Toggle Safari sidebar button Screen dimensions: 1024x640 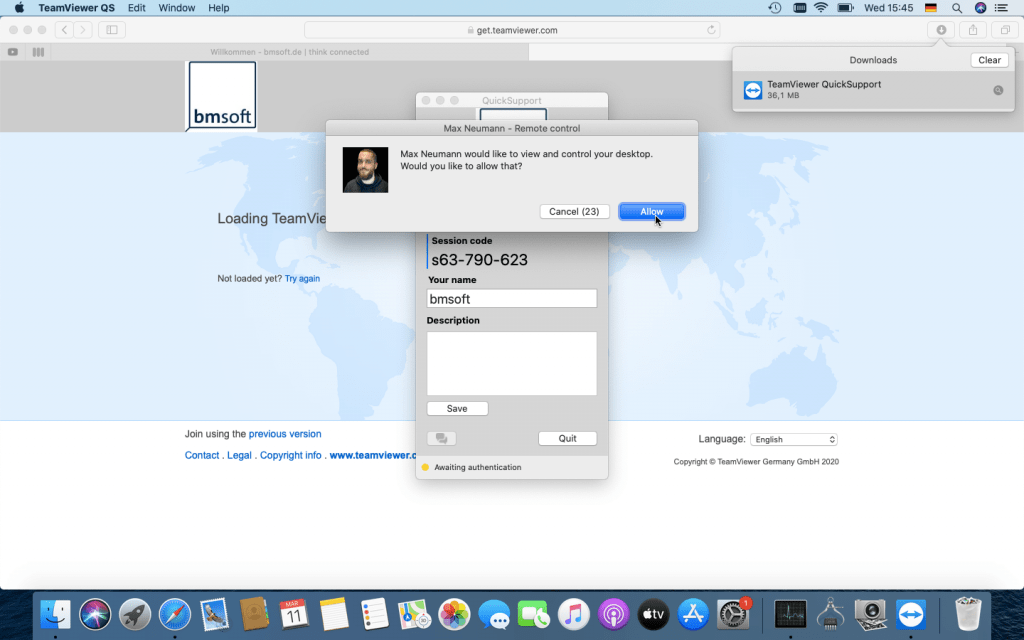tap(112, 30)
